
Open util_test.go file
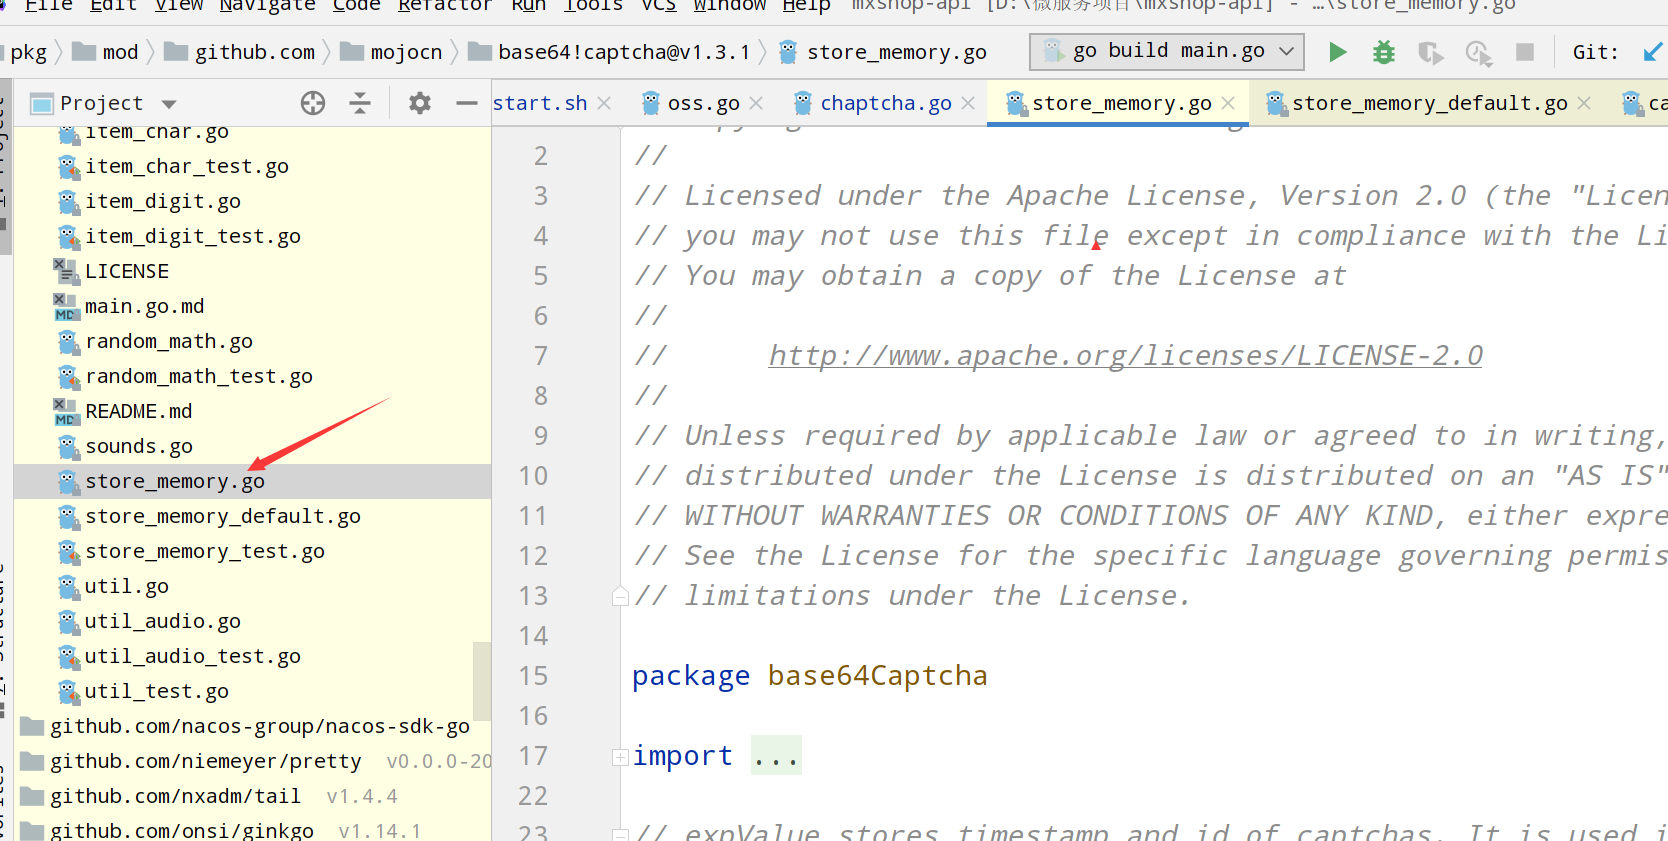[x=157, y=691]
